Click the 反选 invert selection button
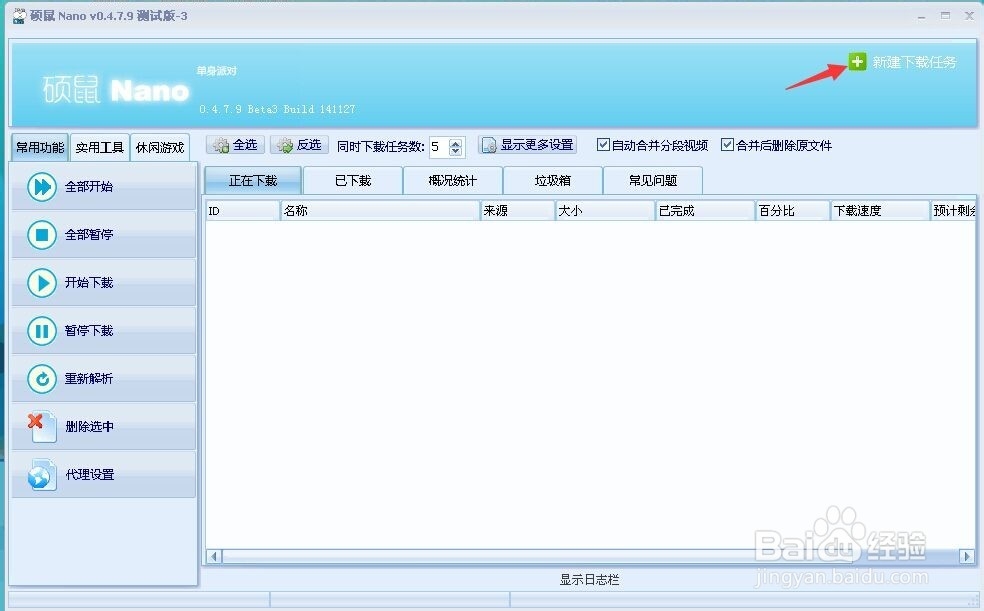The width and height of the screenshot is (984, 611). (x=299, y=145)
